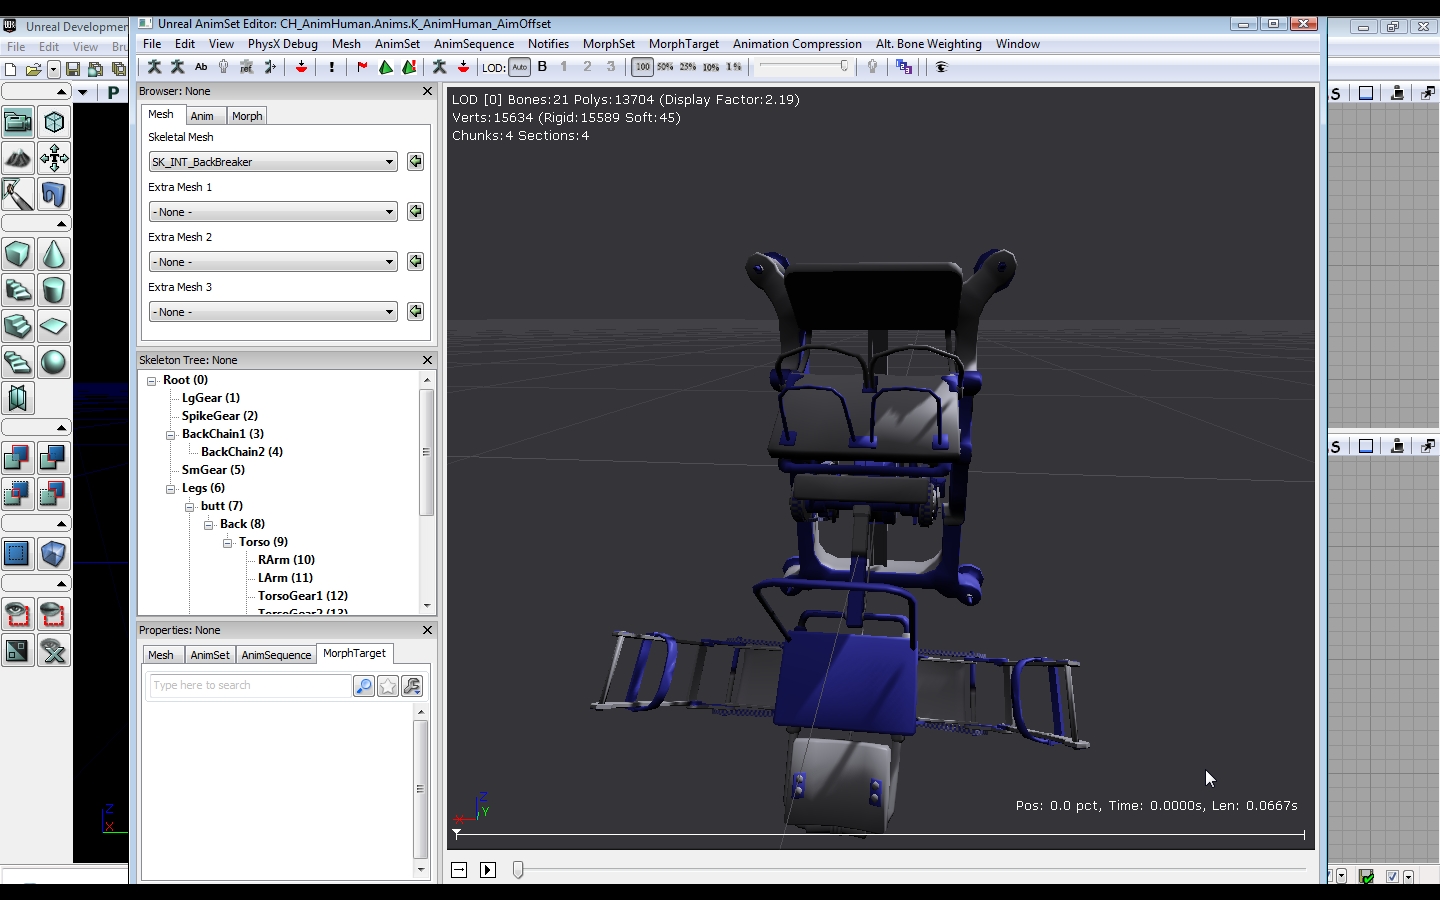The image size is (1440, 900).
Task: Toggle the B base LOD button
Action: pyautogui.click(x=543, y=67)
